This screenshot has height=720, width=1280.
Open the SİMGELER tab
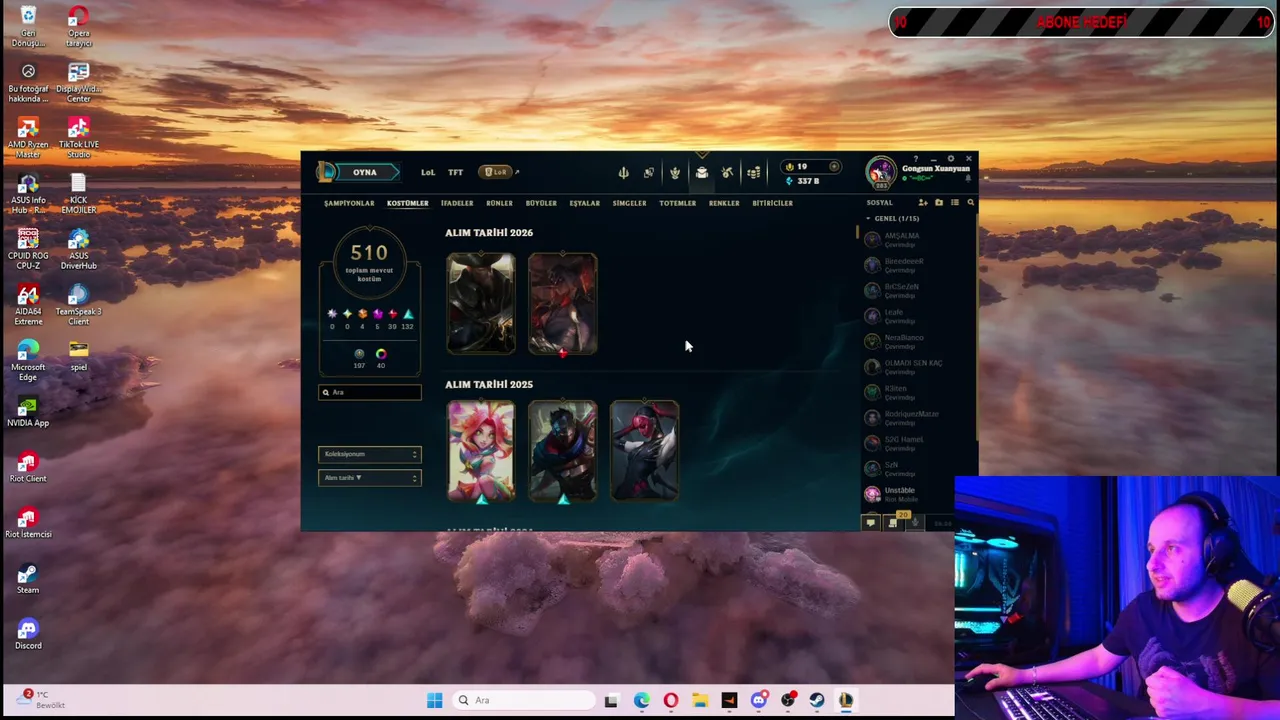[x=629, y=203]
